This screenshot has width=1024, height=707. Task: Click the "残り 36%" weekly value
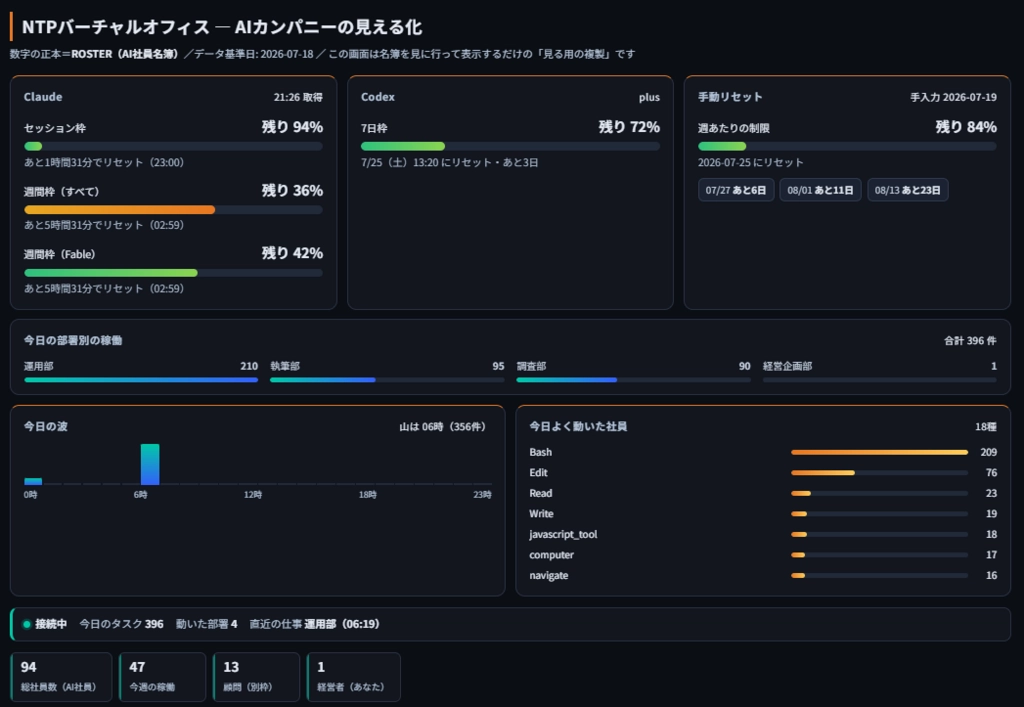click(292, 191)
